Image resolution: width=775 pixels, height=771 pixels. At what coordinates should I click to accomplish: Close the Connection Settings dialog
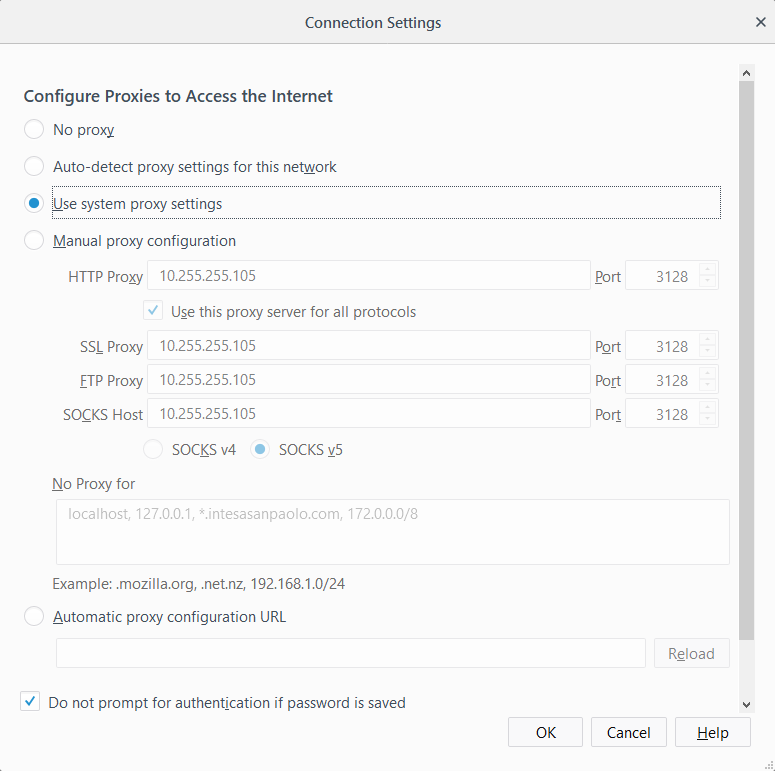point(761,22)
